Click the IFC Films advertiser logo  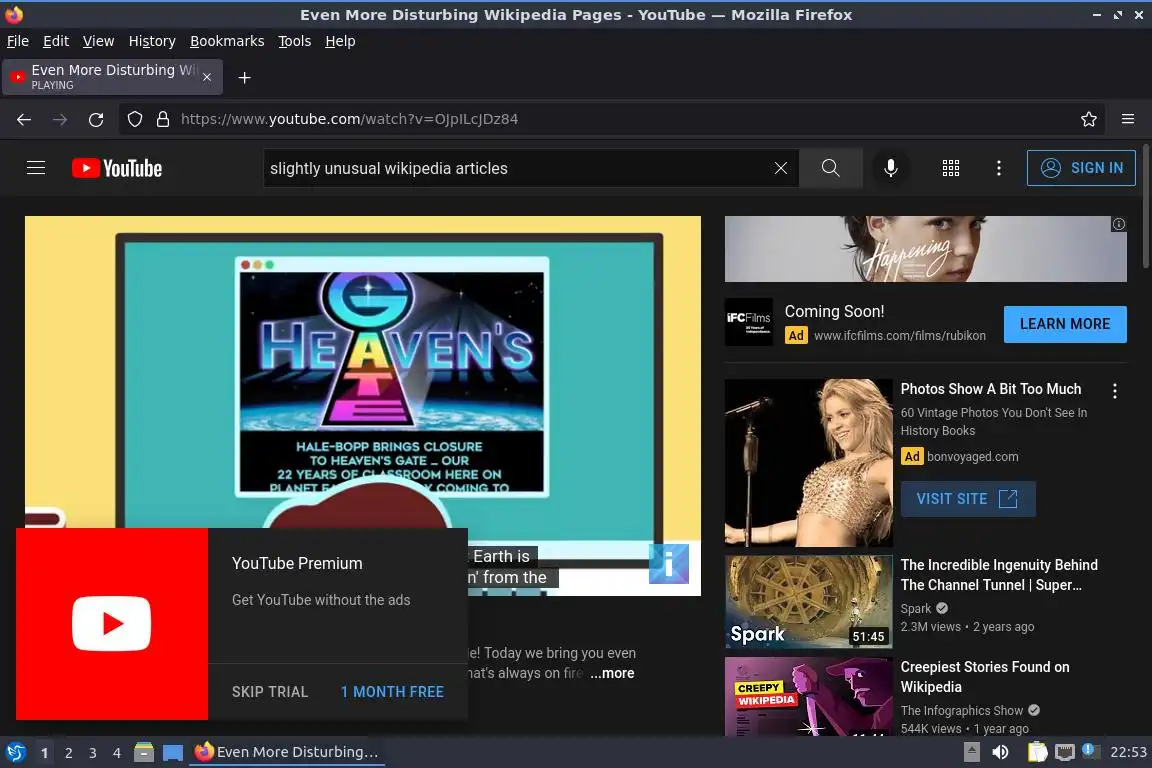pos(749,322)
